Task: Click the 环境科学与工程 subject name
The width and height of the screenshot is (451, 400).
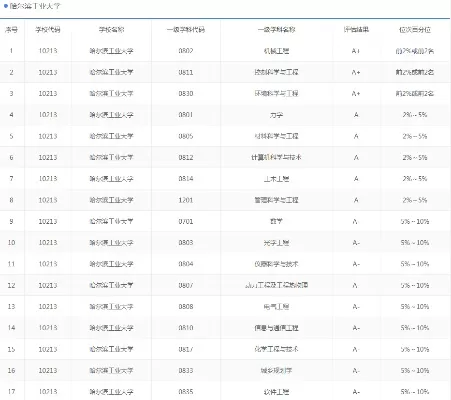Action: point(276,94)
